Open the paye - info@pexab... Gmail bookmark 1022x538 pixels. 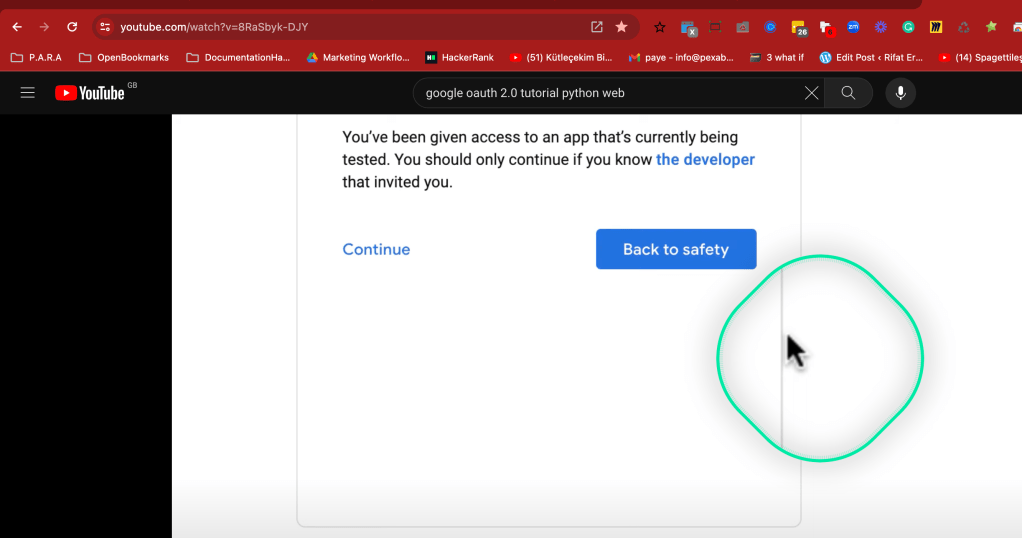coord(681,57)
